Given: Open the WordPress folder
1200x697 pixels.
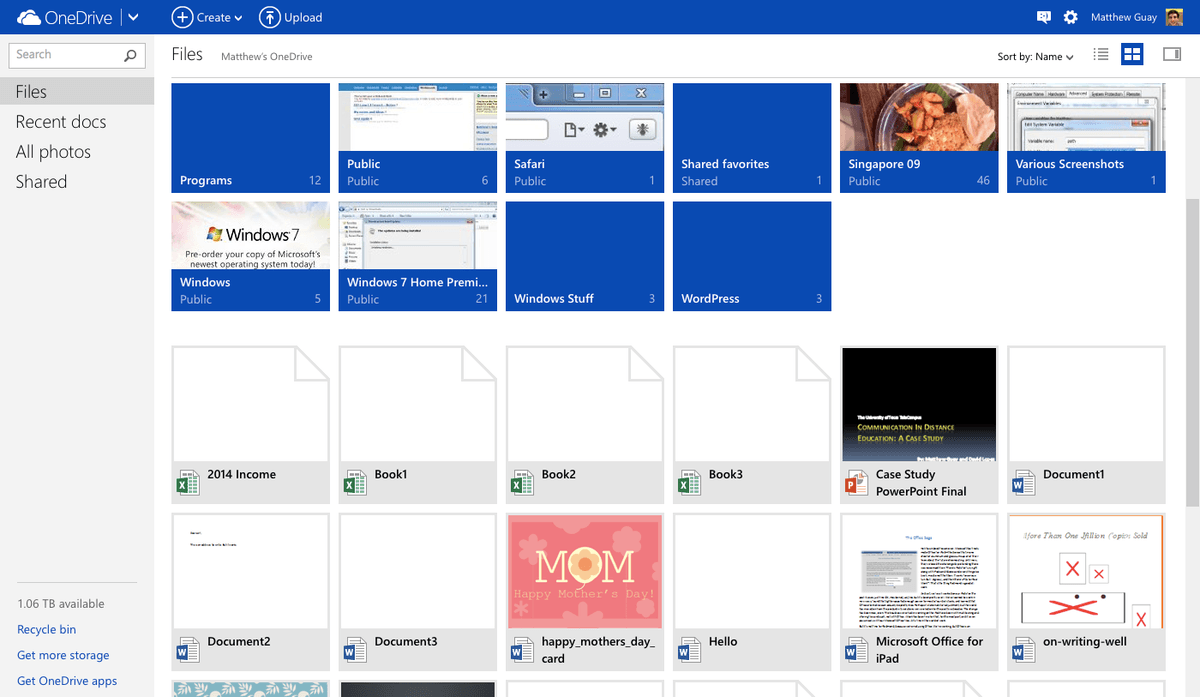Looking at the screenshot, I should [752, 256].
